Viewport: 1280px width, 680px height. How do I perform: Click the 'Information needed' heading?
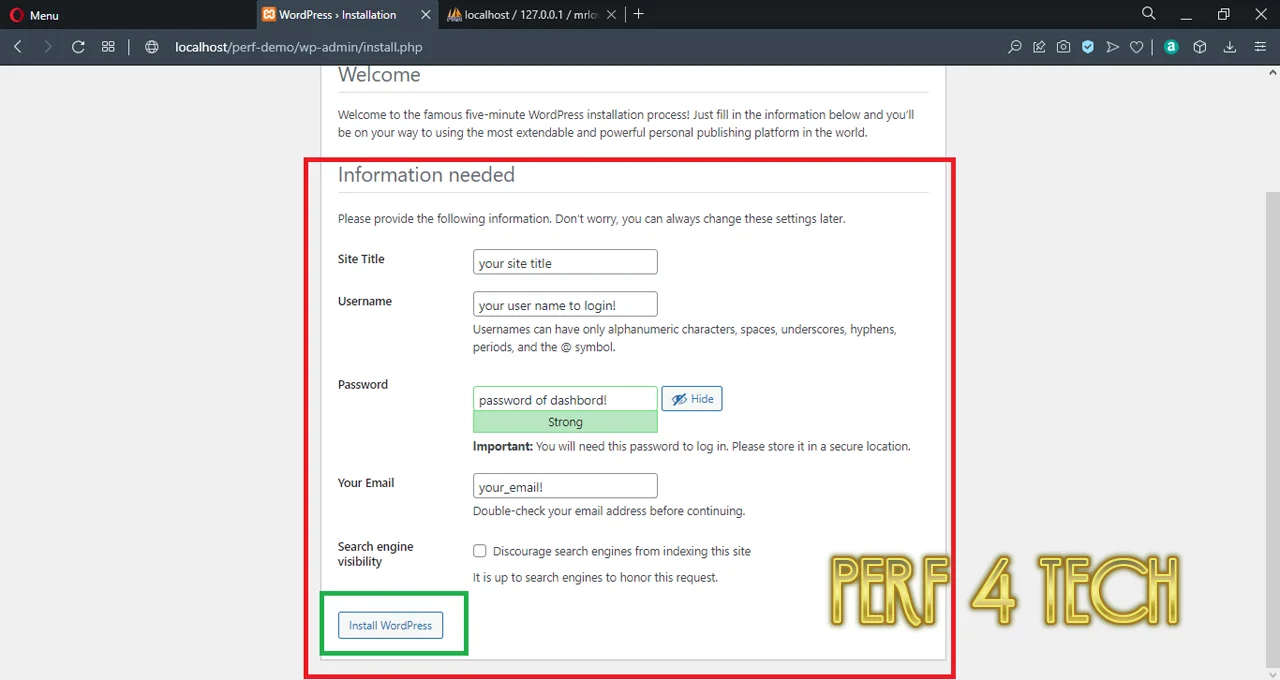click(x=426, y=175)
